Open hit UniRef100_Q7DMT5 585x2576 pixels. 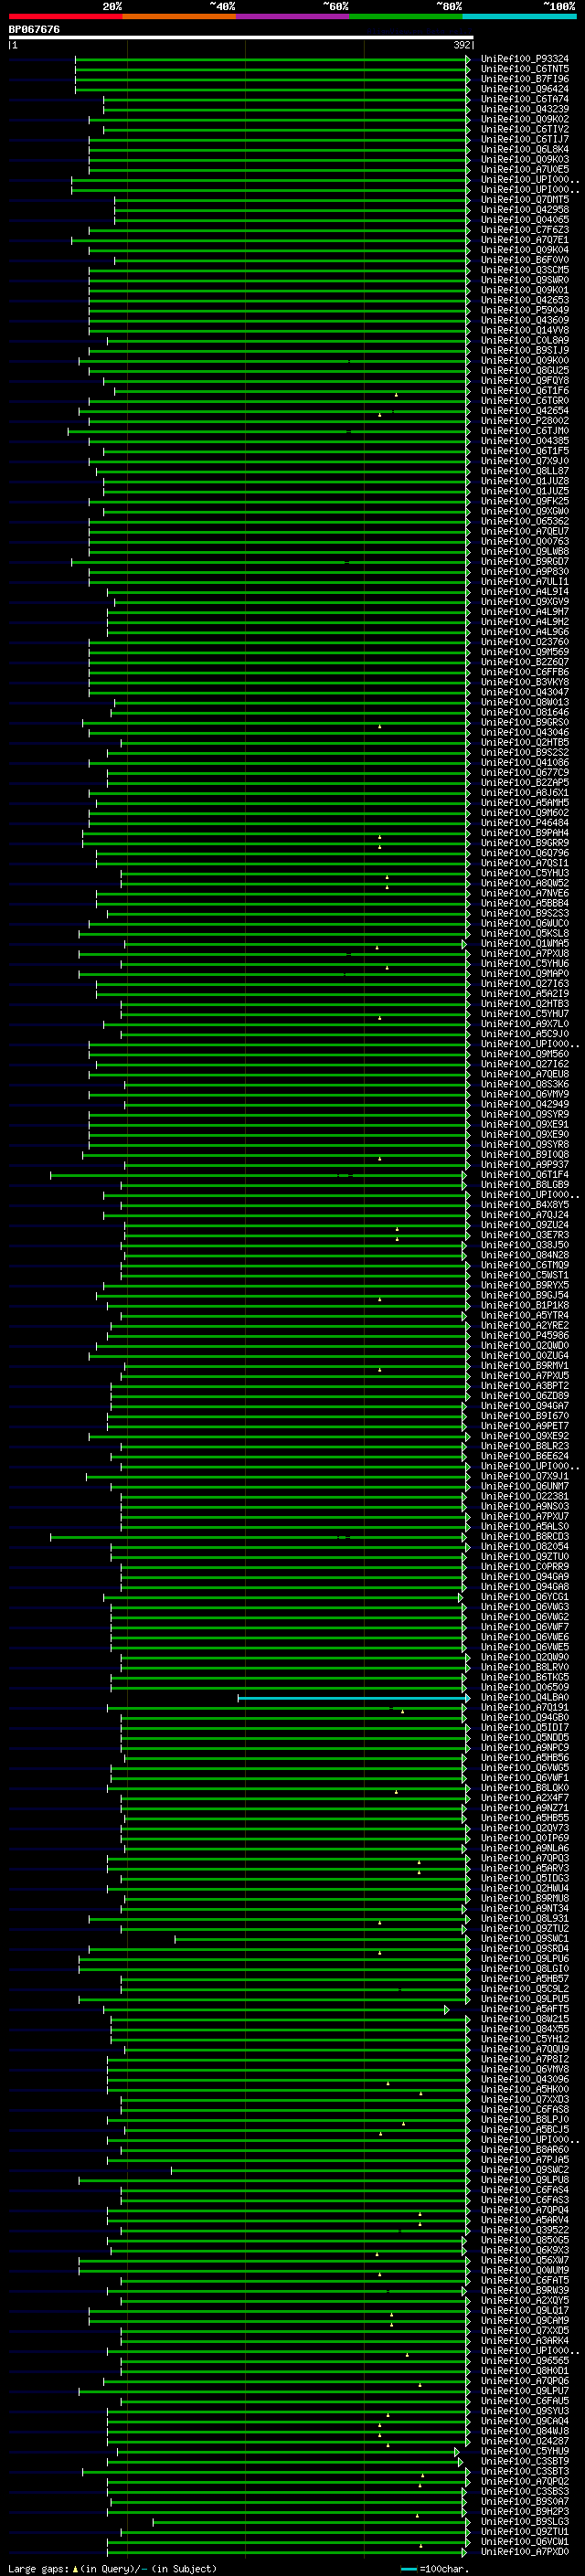pos(524,200)
